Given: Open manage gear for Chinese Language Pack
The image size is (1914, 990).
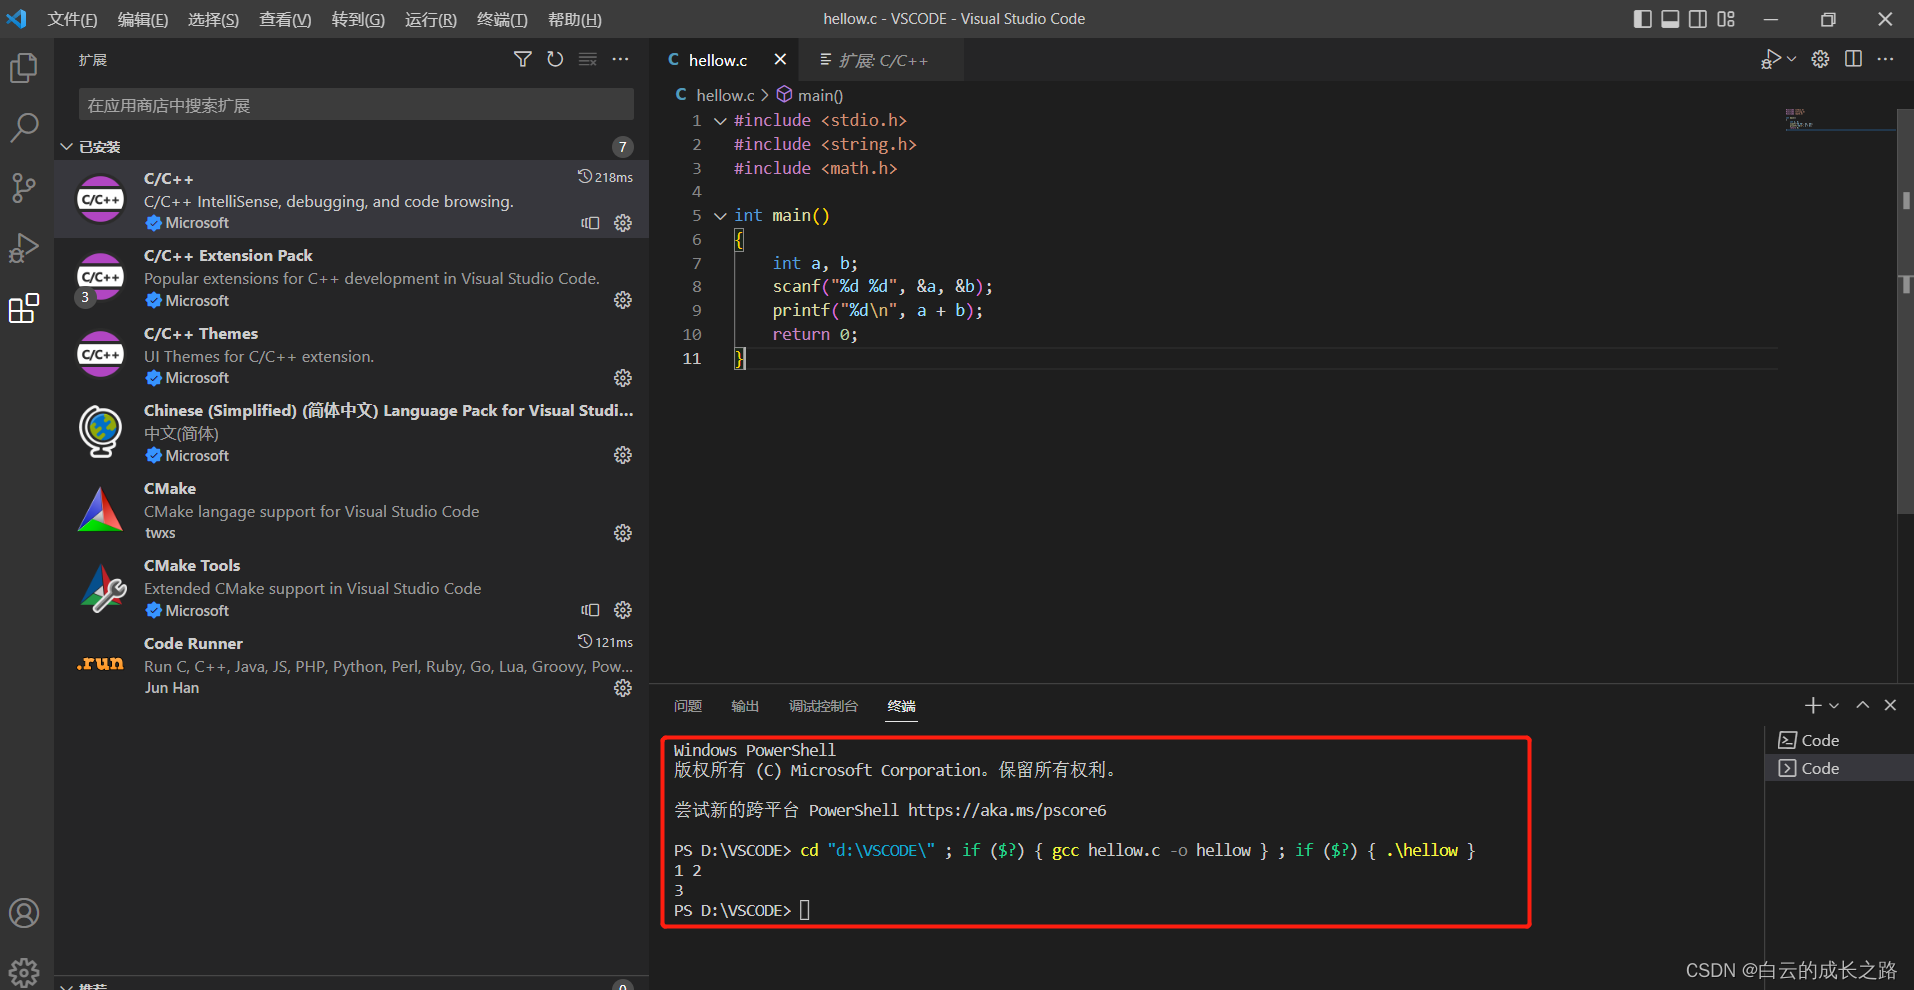Looking at the screenshot, I should (623, 455).
